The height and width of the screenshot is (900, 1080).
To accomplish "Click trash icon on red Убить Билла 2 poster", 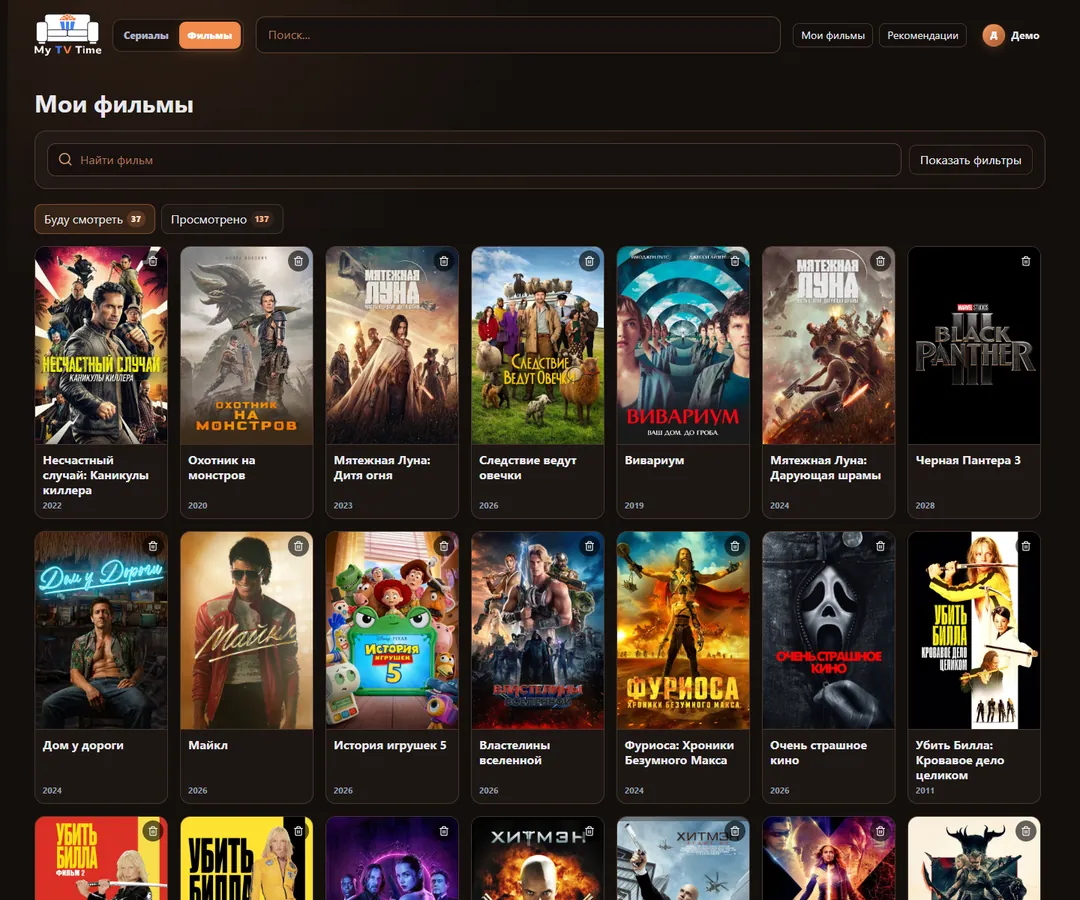I will pyautogui.click(x=153, y=831).
